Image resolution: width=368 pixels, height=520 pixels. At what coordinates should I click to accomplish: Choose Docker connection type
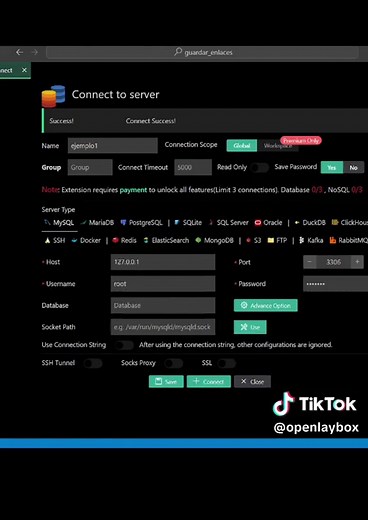86,240
